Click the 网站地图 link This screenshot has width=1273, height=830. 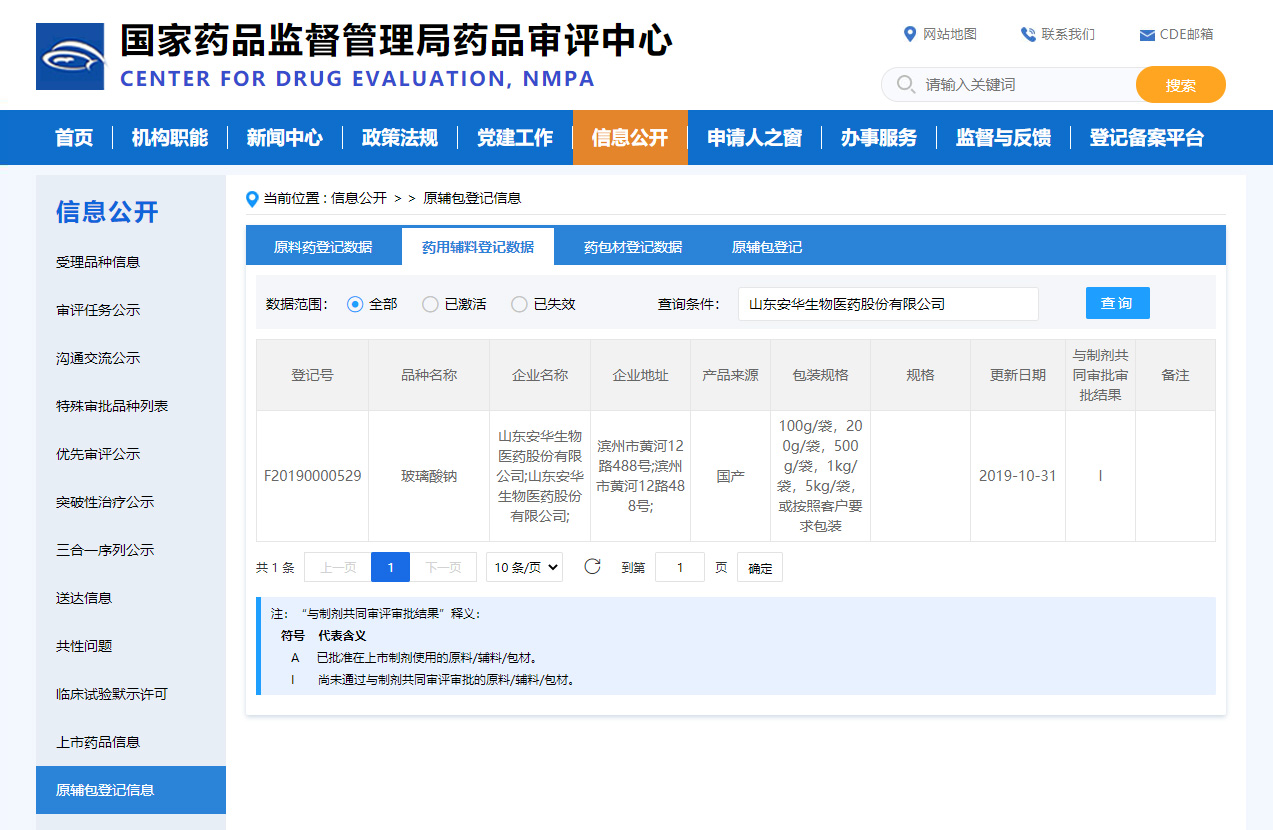(x=950, y=34)
